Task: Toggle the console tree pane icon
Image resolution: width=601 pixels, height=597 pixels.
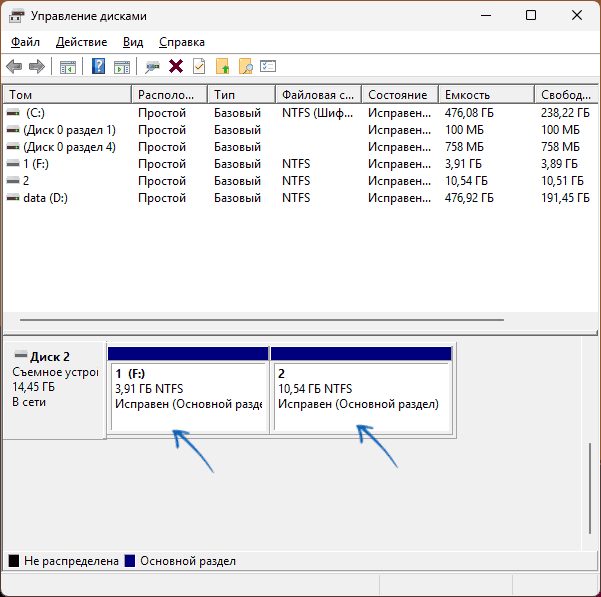Action: pos(68,67)
